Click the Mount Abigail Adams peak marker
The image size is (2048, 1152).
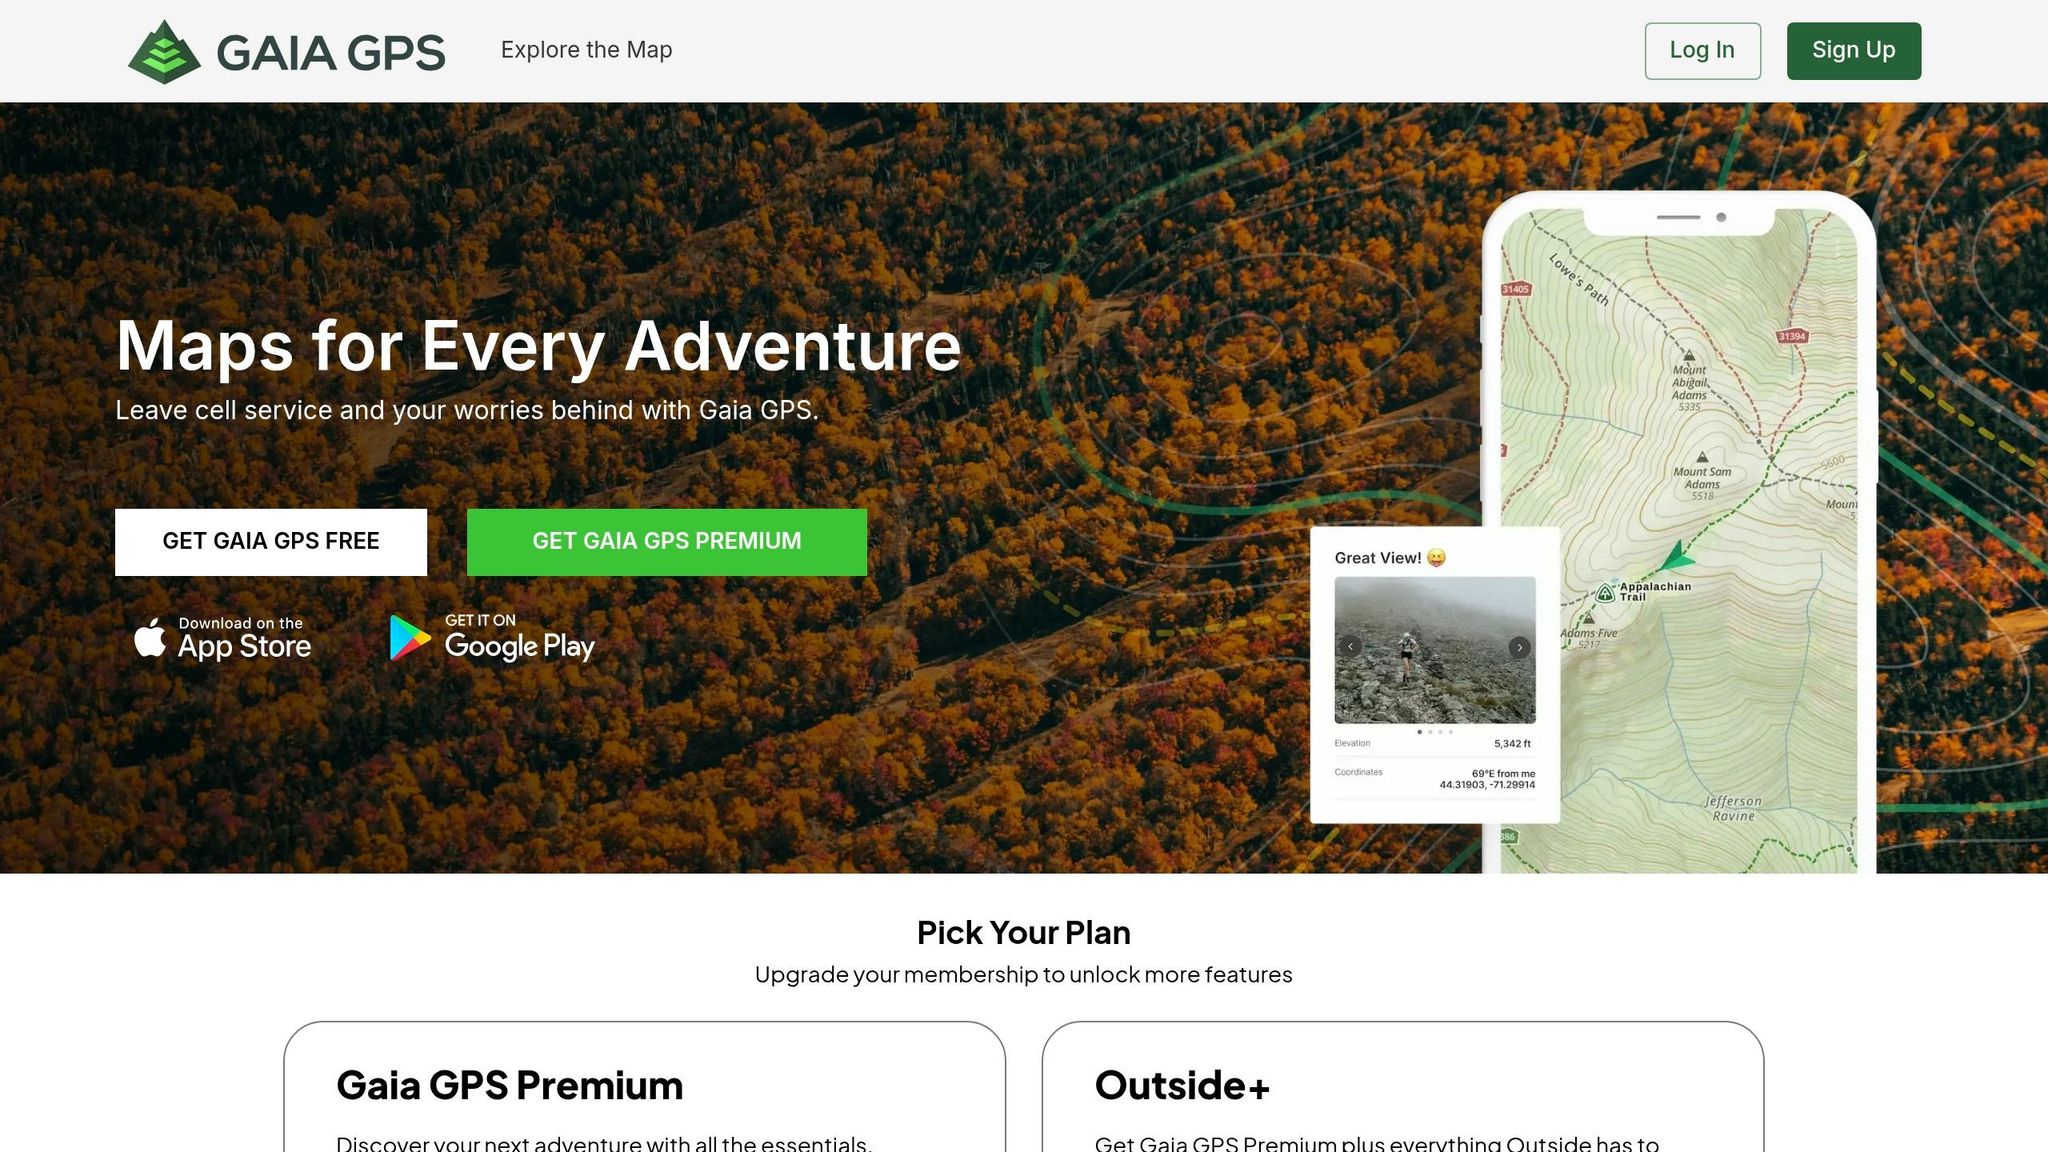coord(1689,355)
